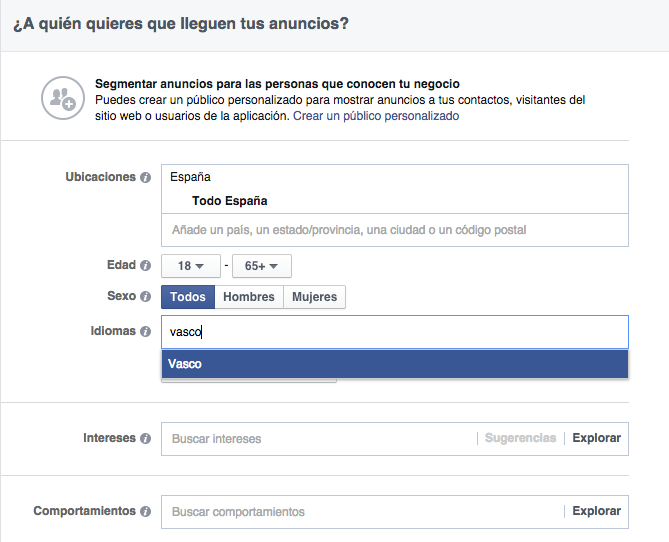
Task: Select Hombres gender option
Action: click(249, 297)
